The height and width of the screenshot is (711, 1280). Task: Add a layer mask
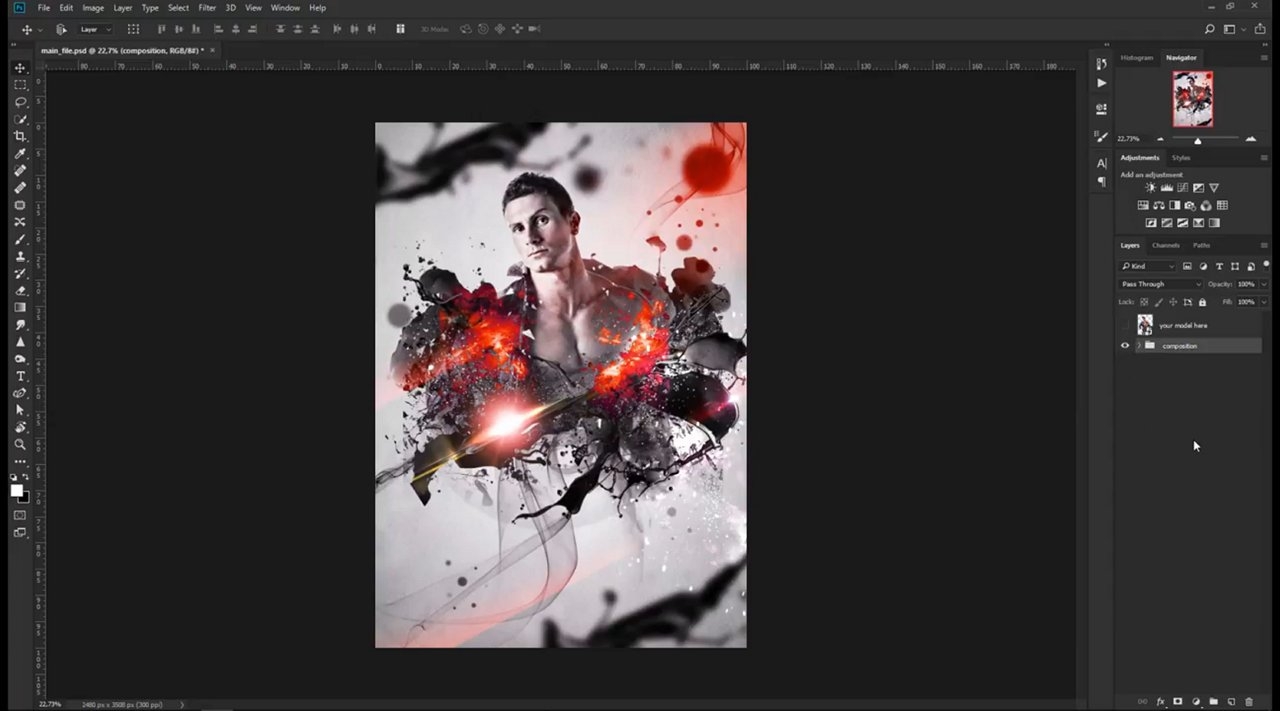(1178, 702)
